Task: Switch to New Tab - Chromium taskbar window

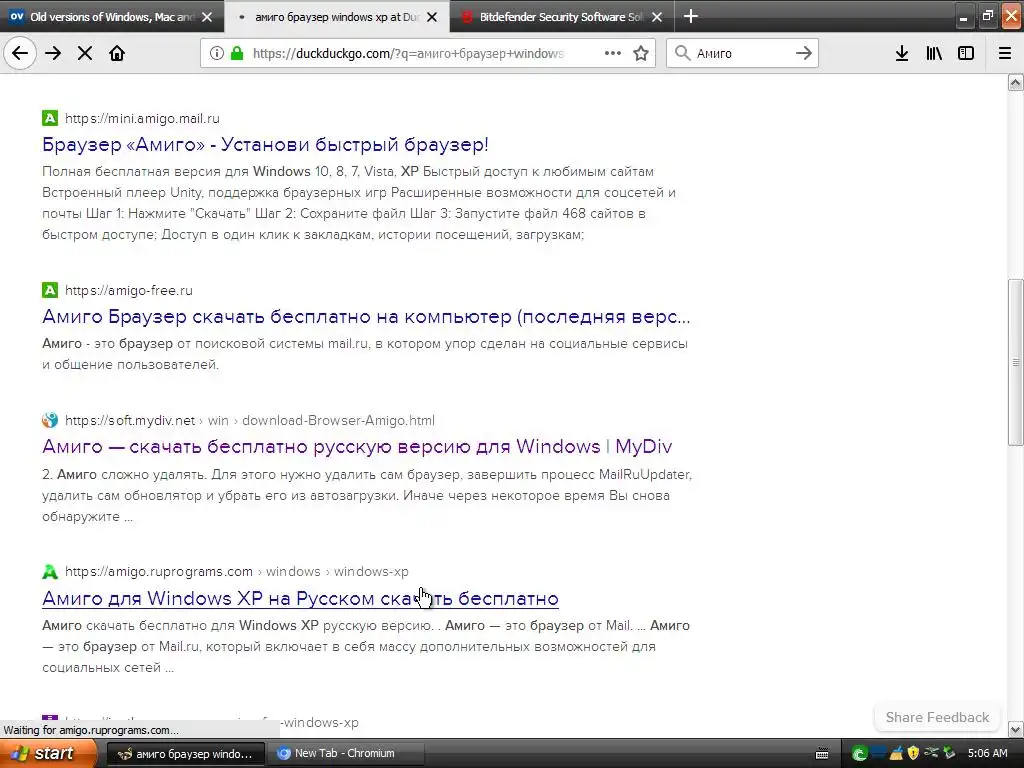Action: (347, 754)
